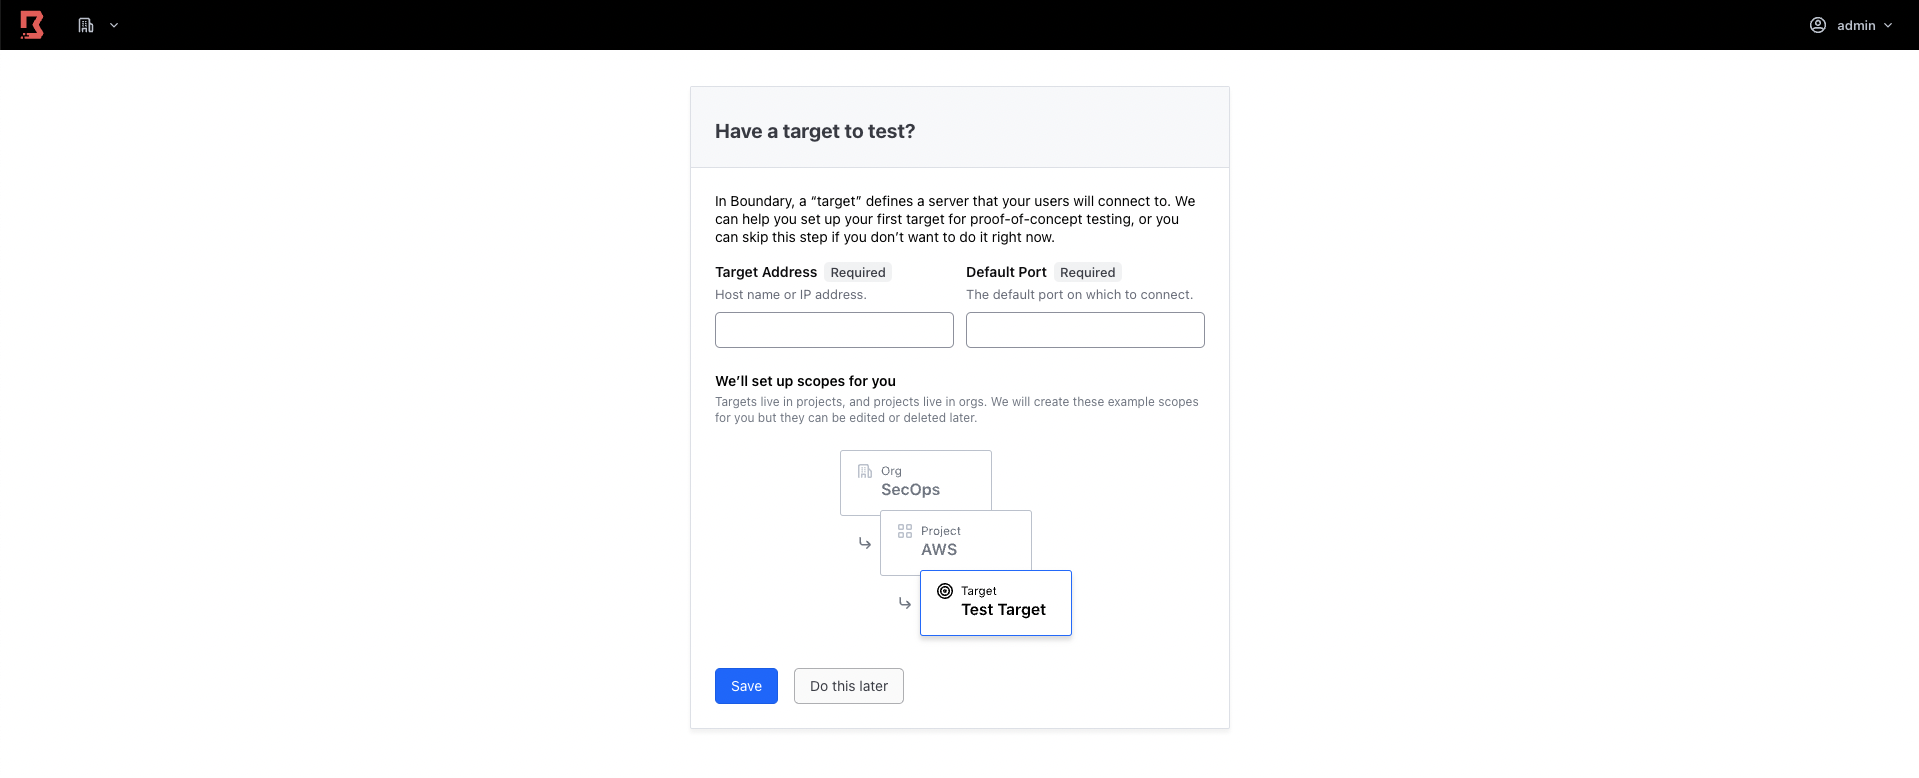Screen dimensions: 1919x778
Task: Expand the admin account menu
Action: click(x=1858, y=24)
